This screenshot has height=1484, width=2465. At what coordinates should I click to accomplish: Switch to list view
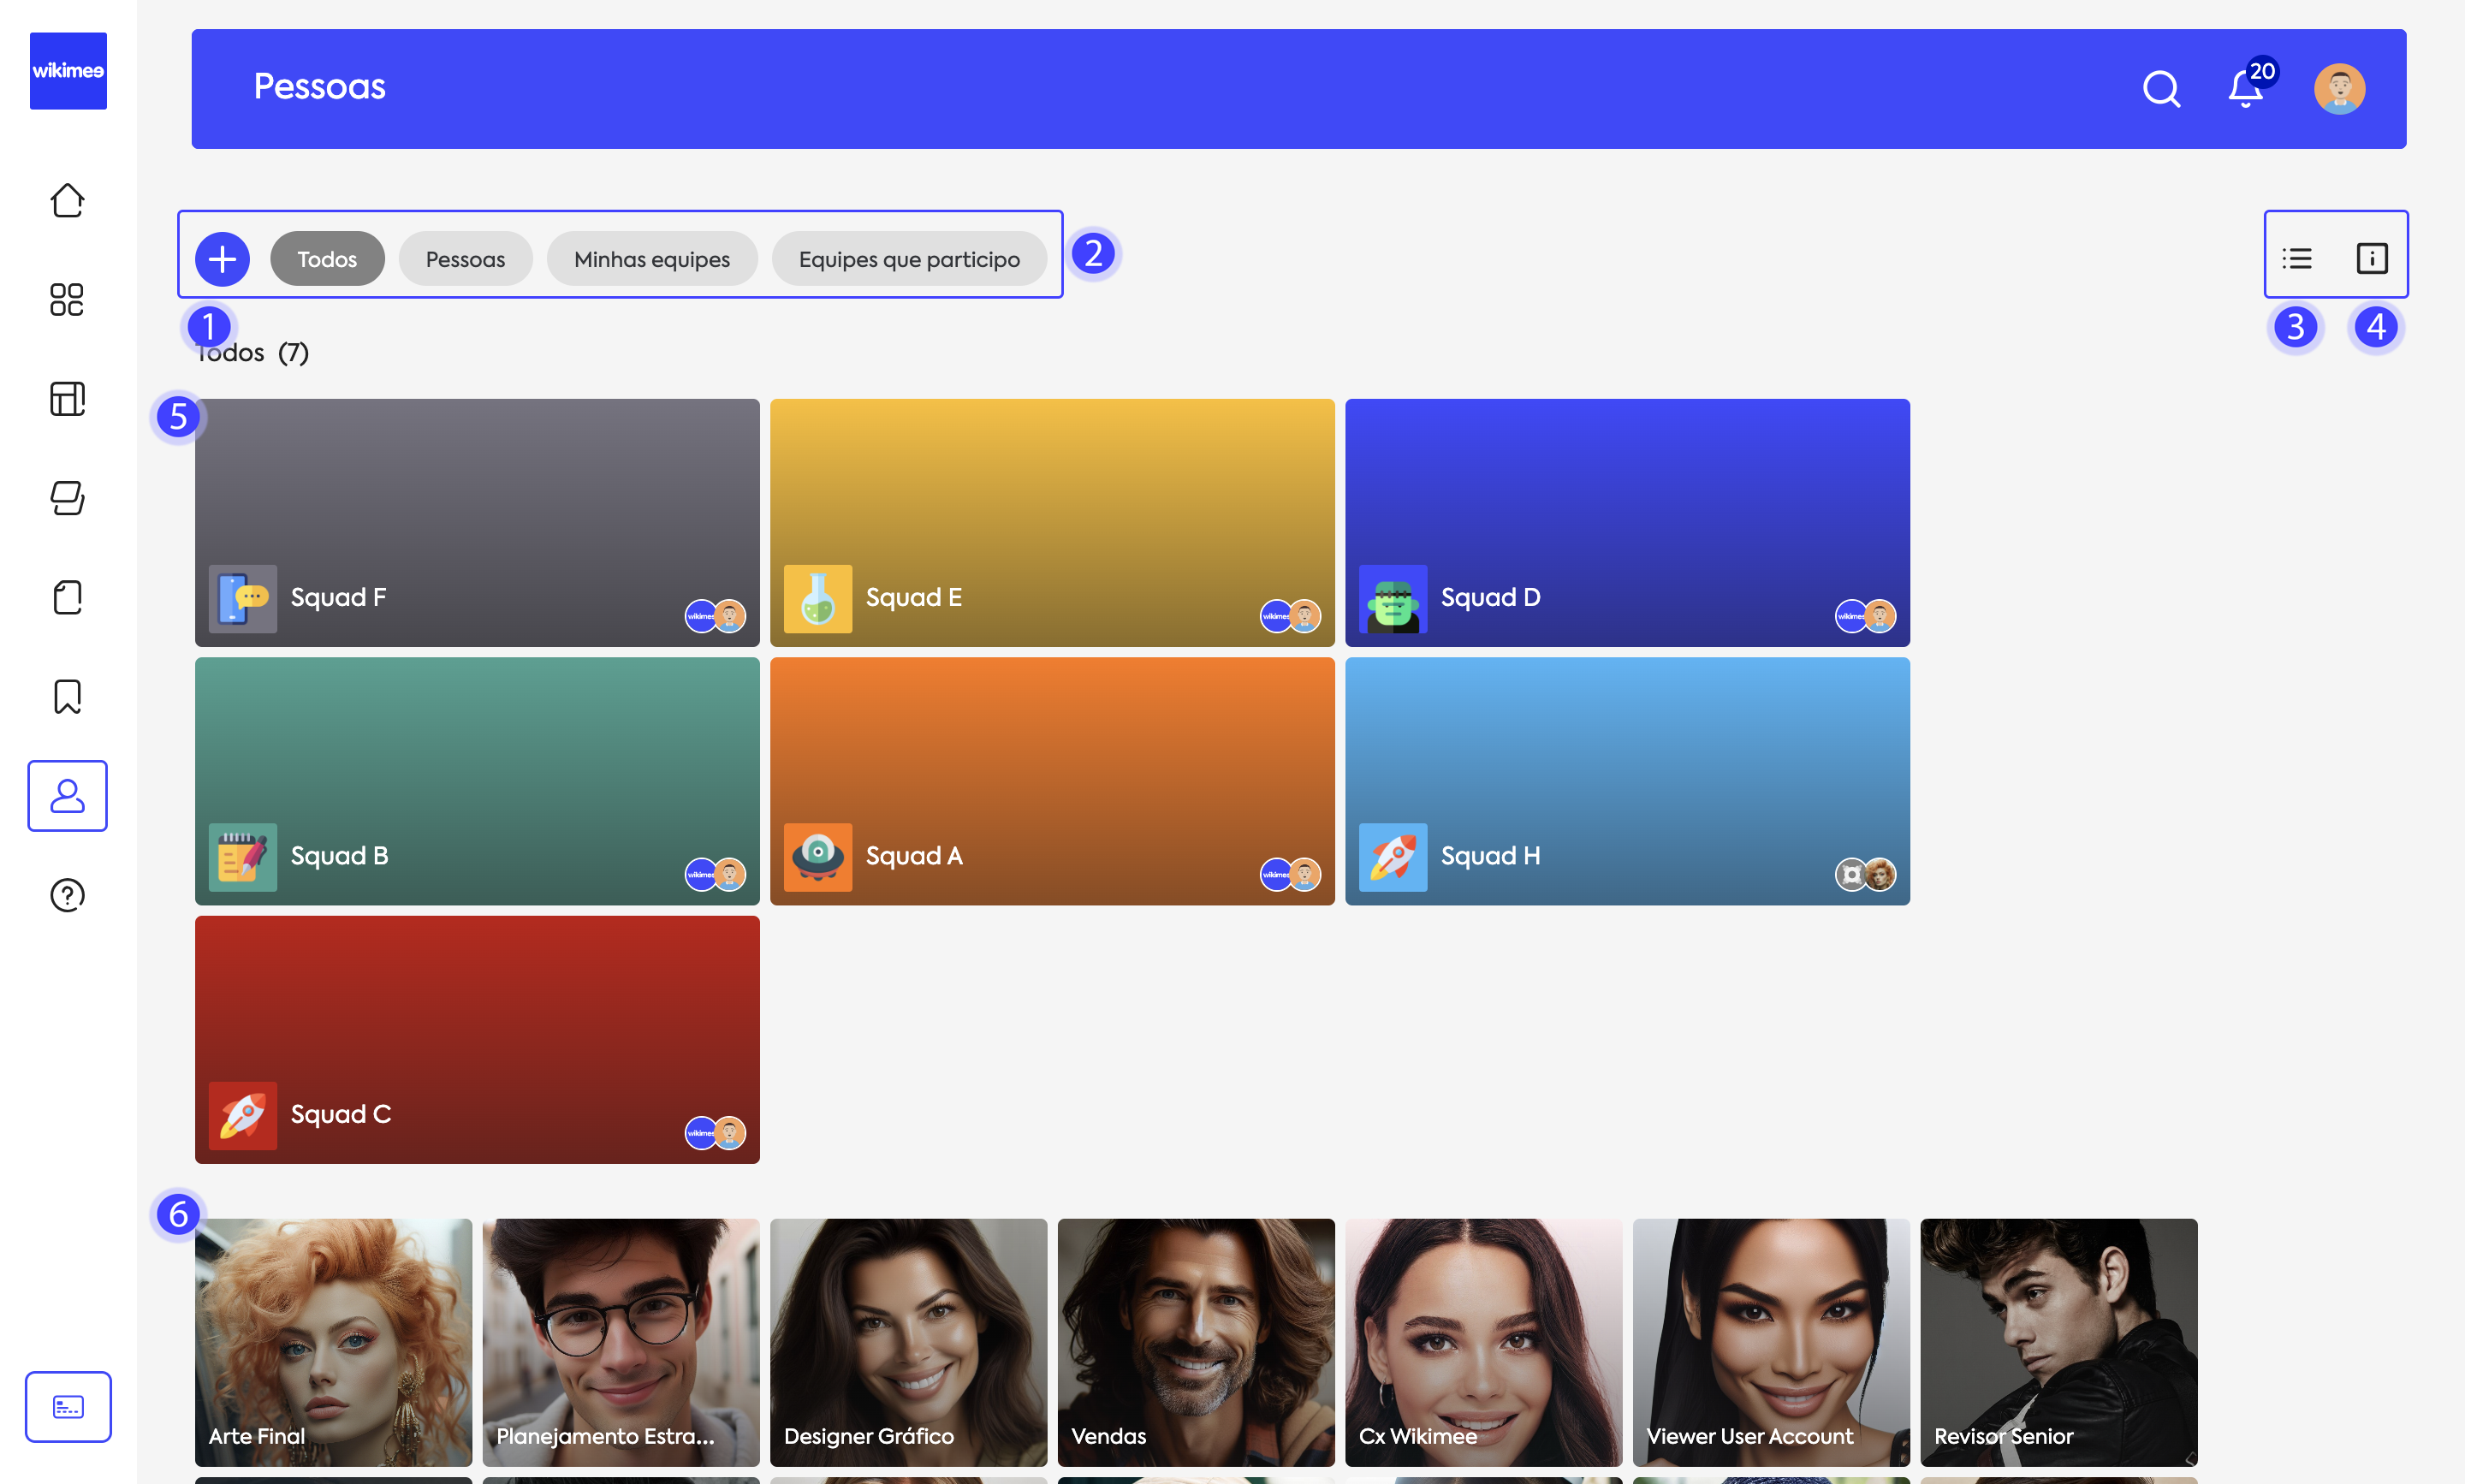[x=2297, y=259]
